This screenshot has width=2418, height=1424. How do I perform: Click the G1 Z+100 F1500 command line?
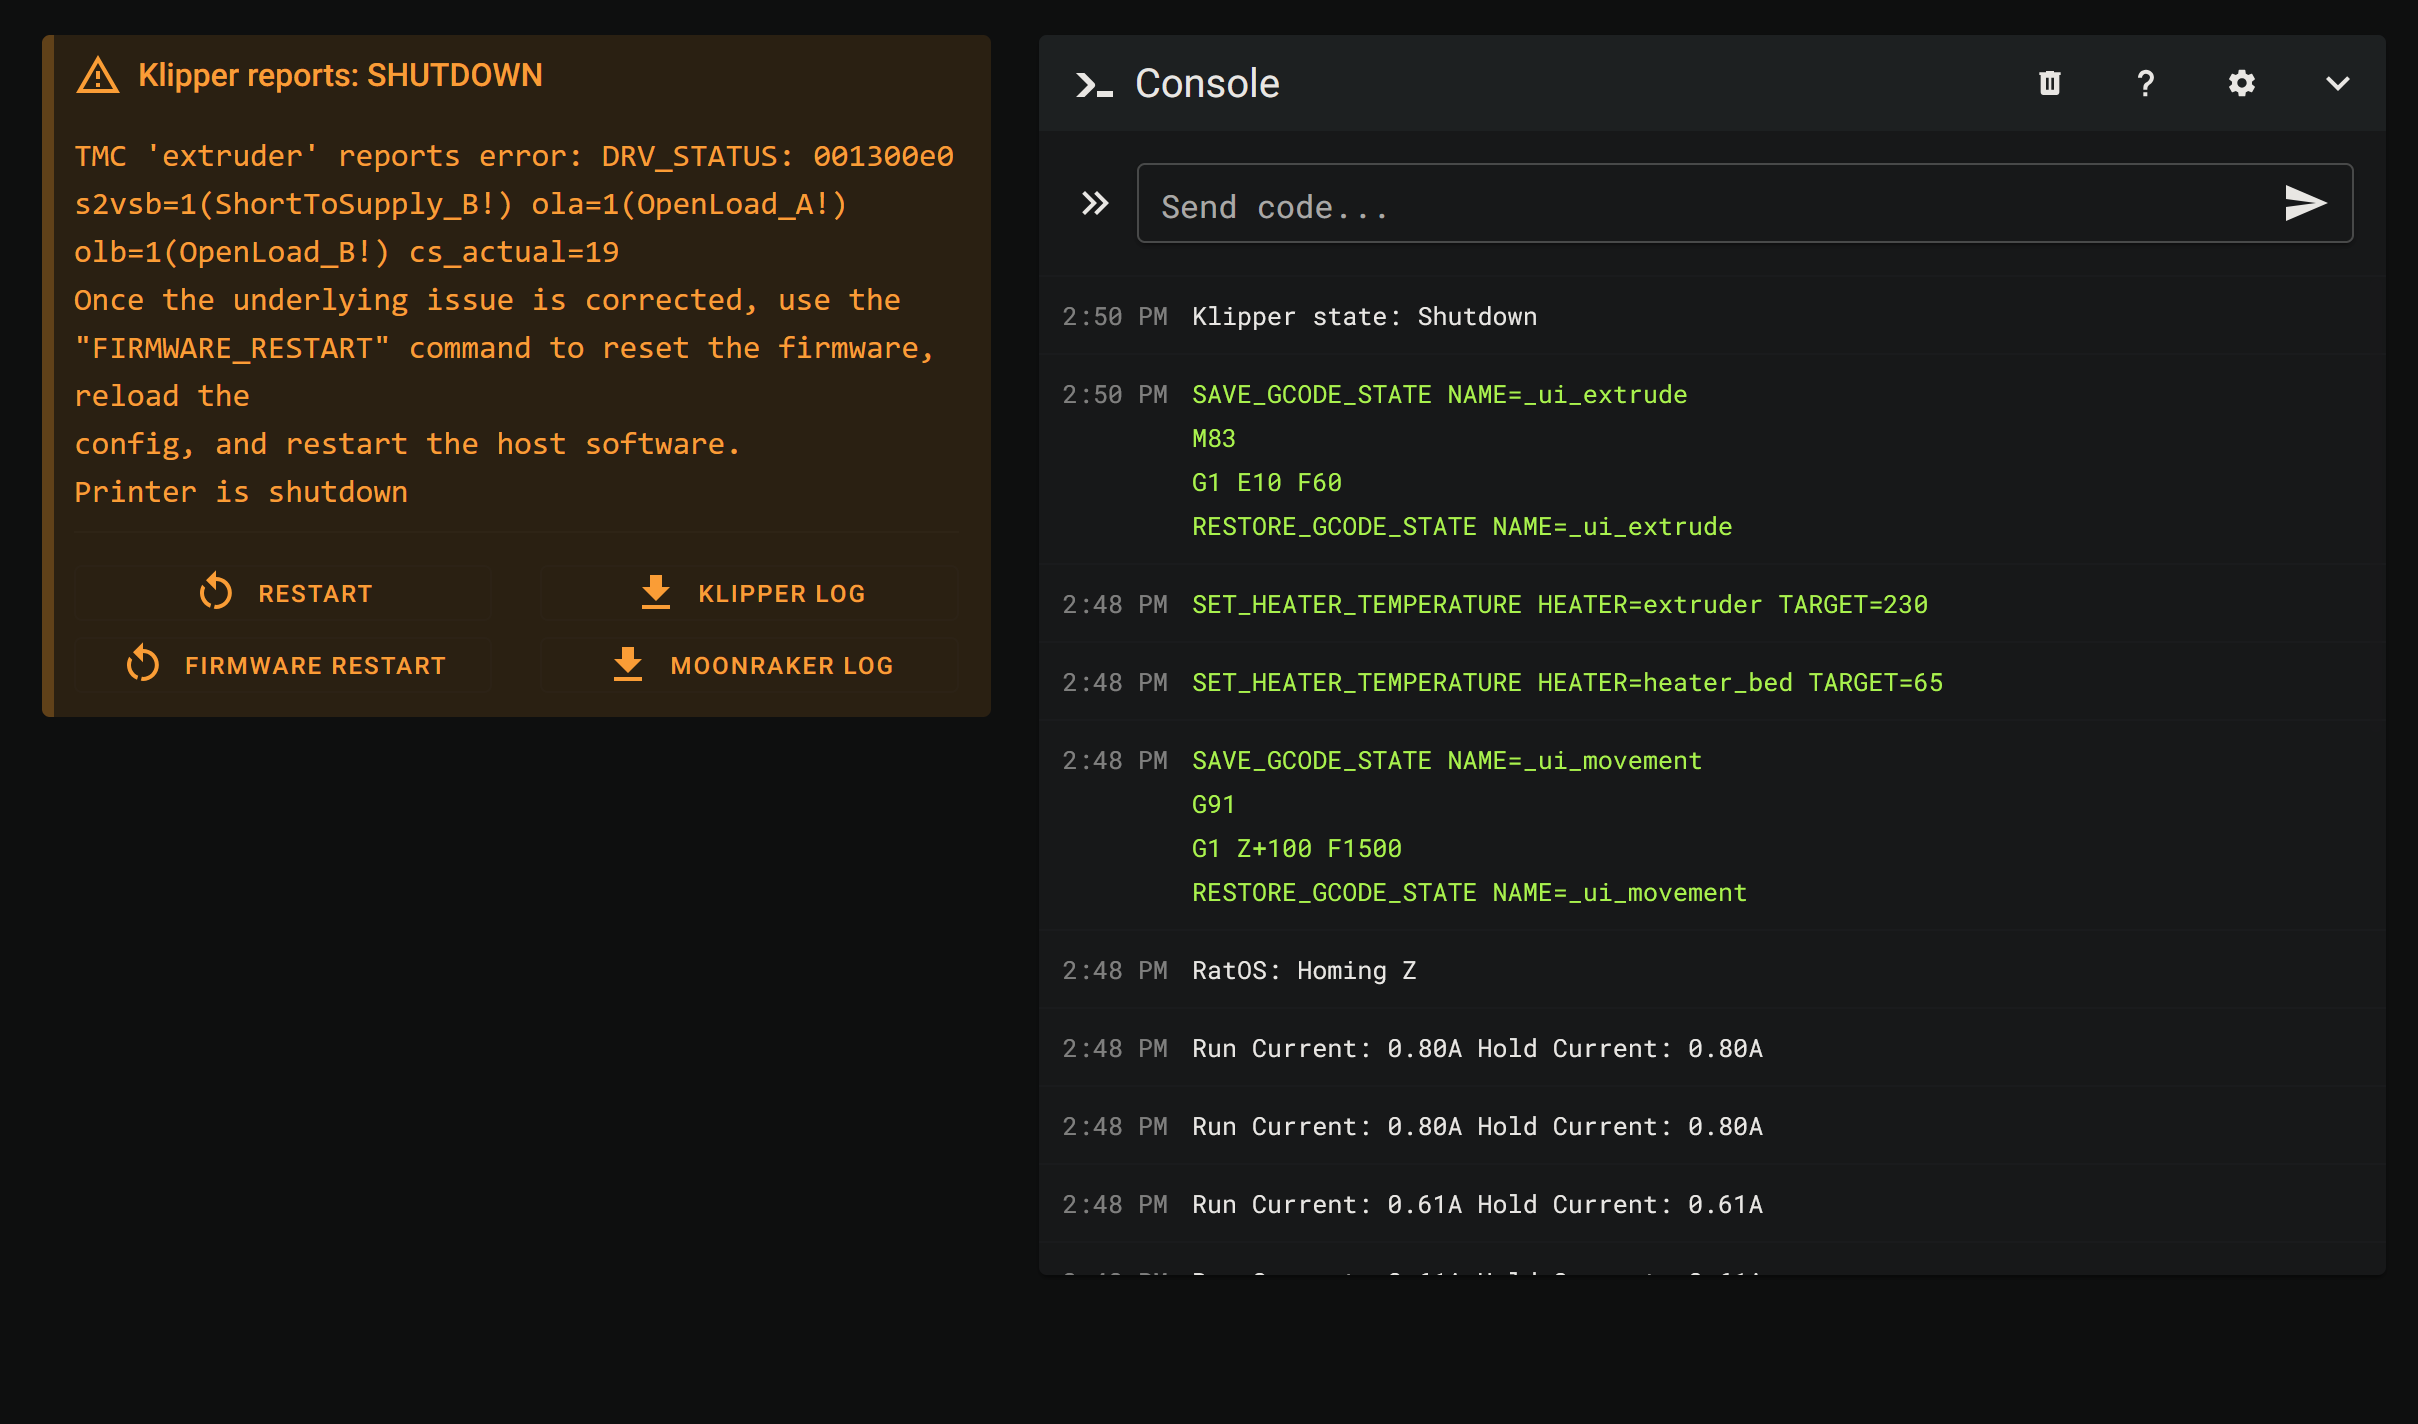1296,849
